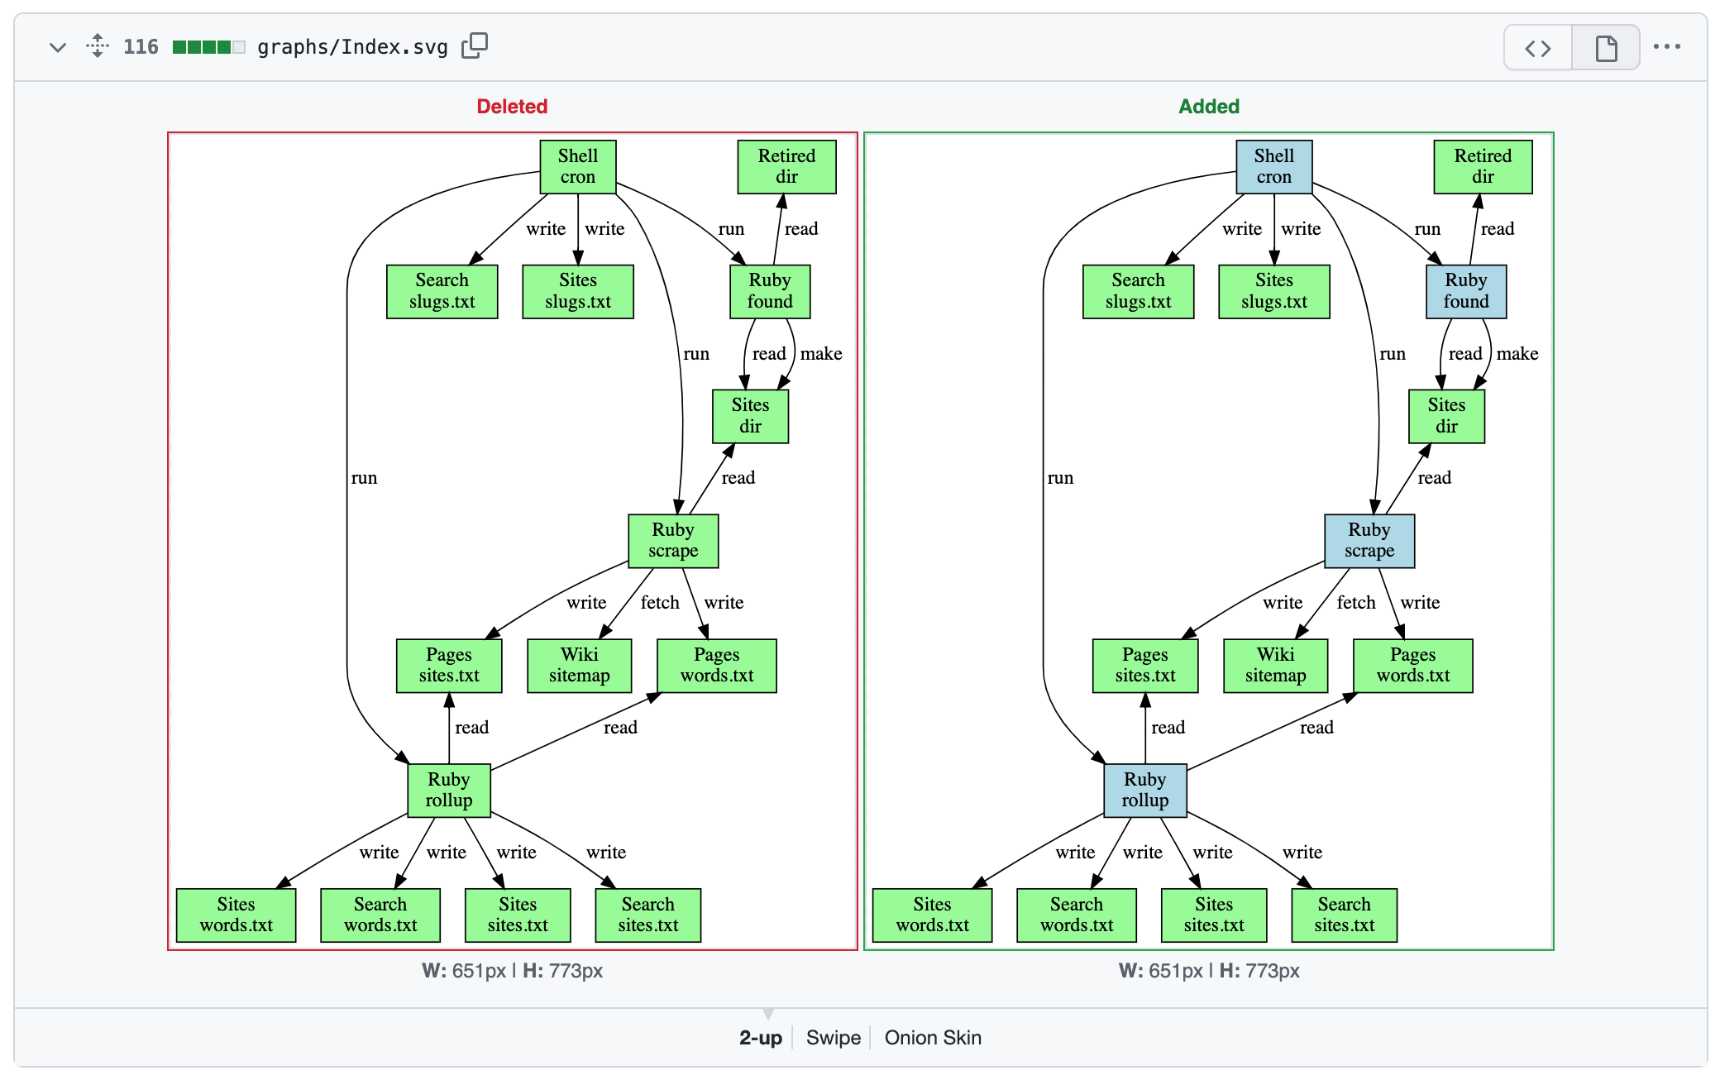Click the Added image heading
The height and width of the screenshot is (1080, 1720).
(x=1208, y=106)
